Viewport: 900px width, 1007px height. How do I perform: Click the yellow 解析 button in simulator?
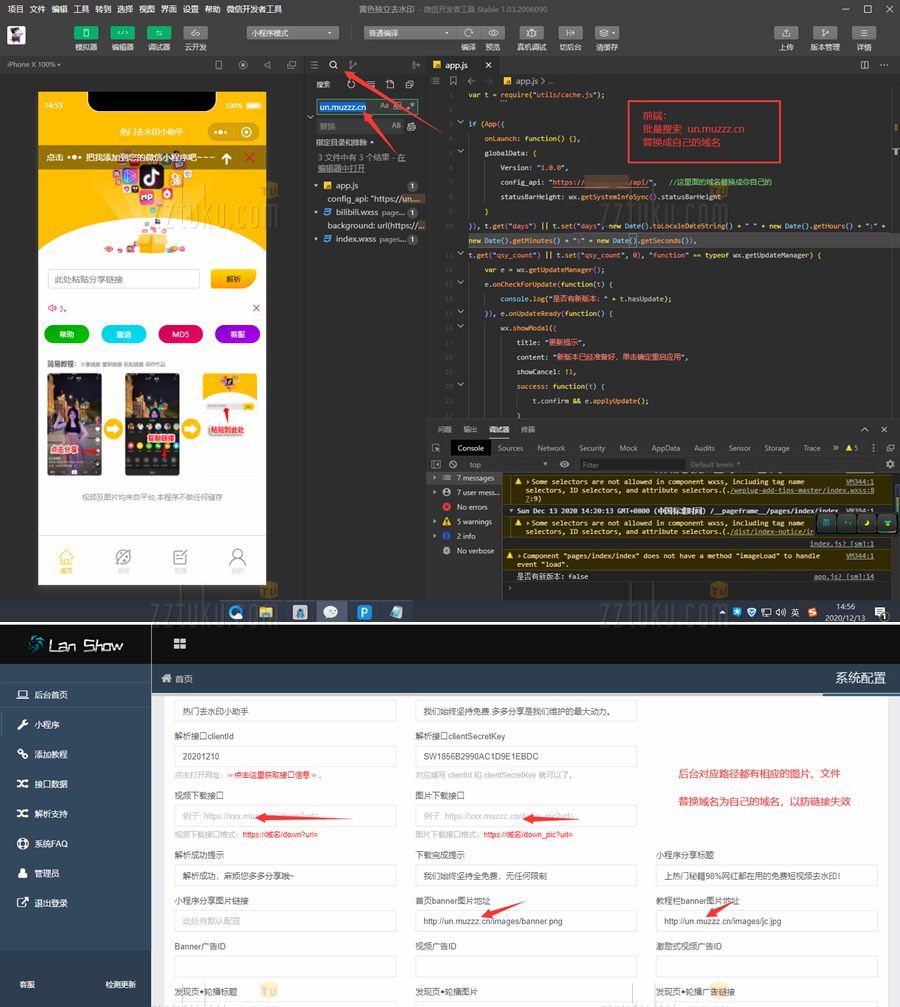[233, 279]
